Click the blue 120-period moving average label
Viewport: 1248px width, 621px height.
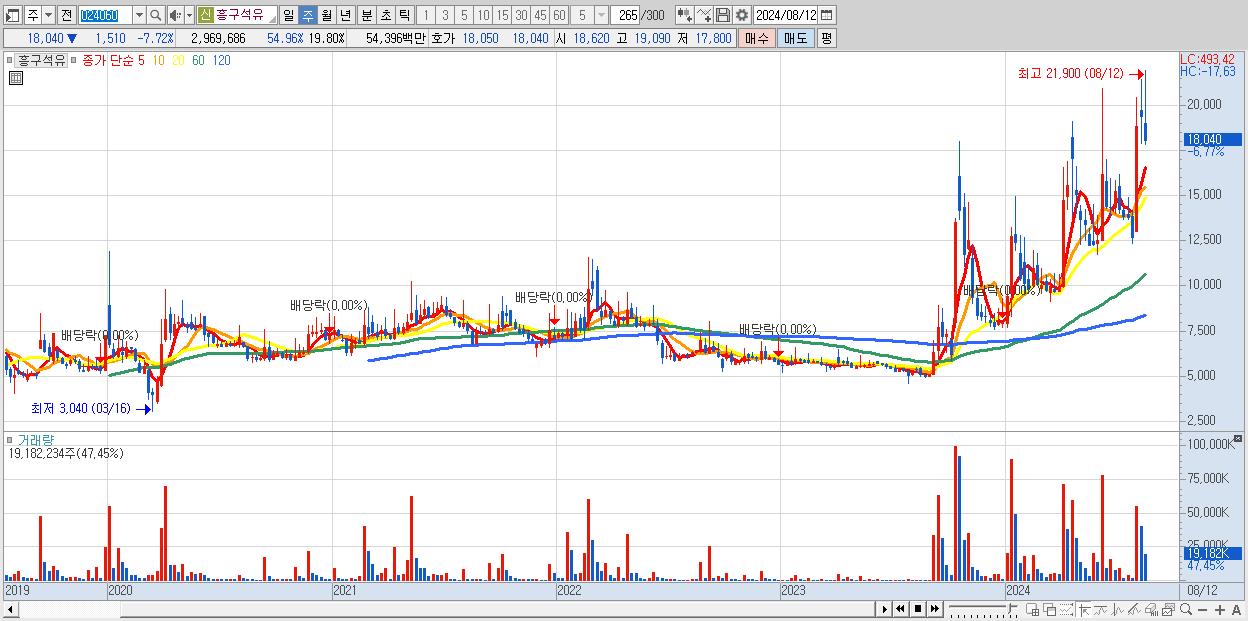tap(221, 60)
